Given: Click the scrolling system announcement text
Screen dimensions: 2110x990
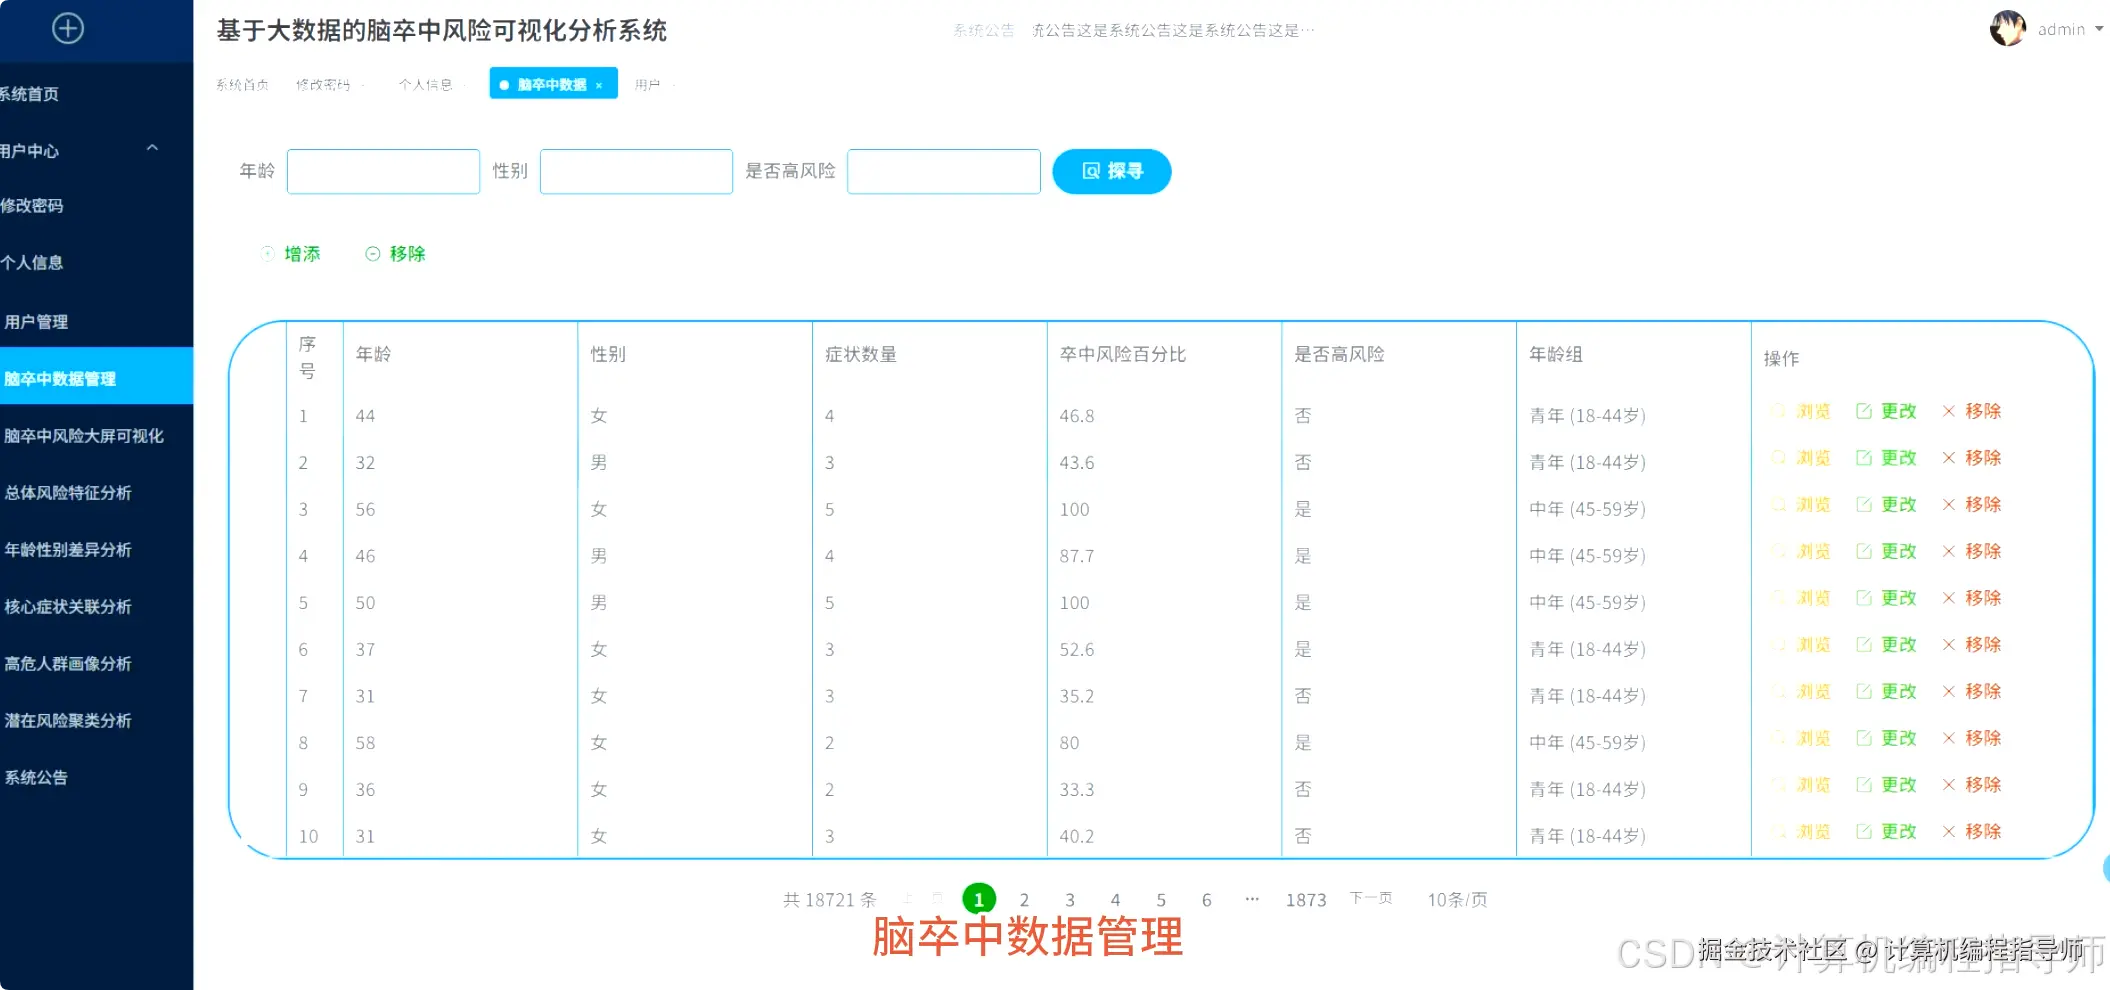Looking at the screenshot, I should [1174, 31].
